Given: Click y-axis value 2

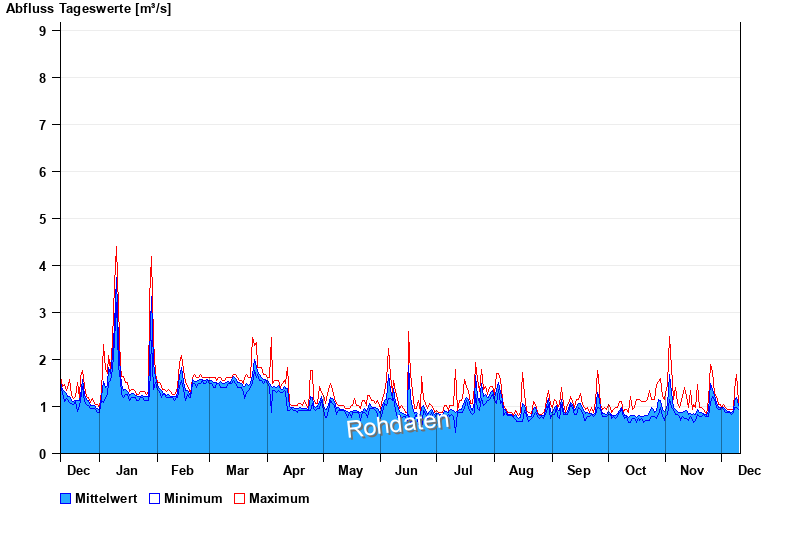Looking at the screenshot, I should (42, 360).
